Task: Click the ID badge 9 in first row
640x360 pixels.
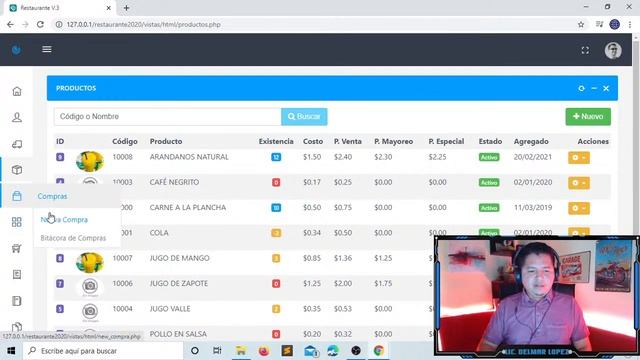Action: point(60,157)
